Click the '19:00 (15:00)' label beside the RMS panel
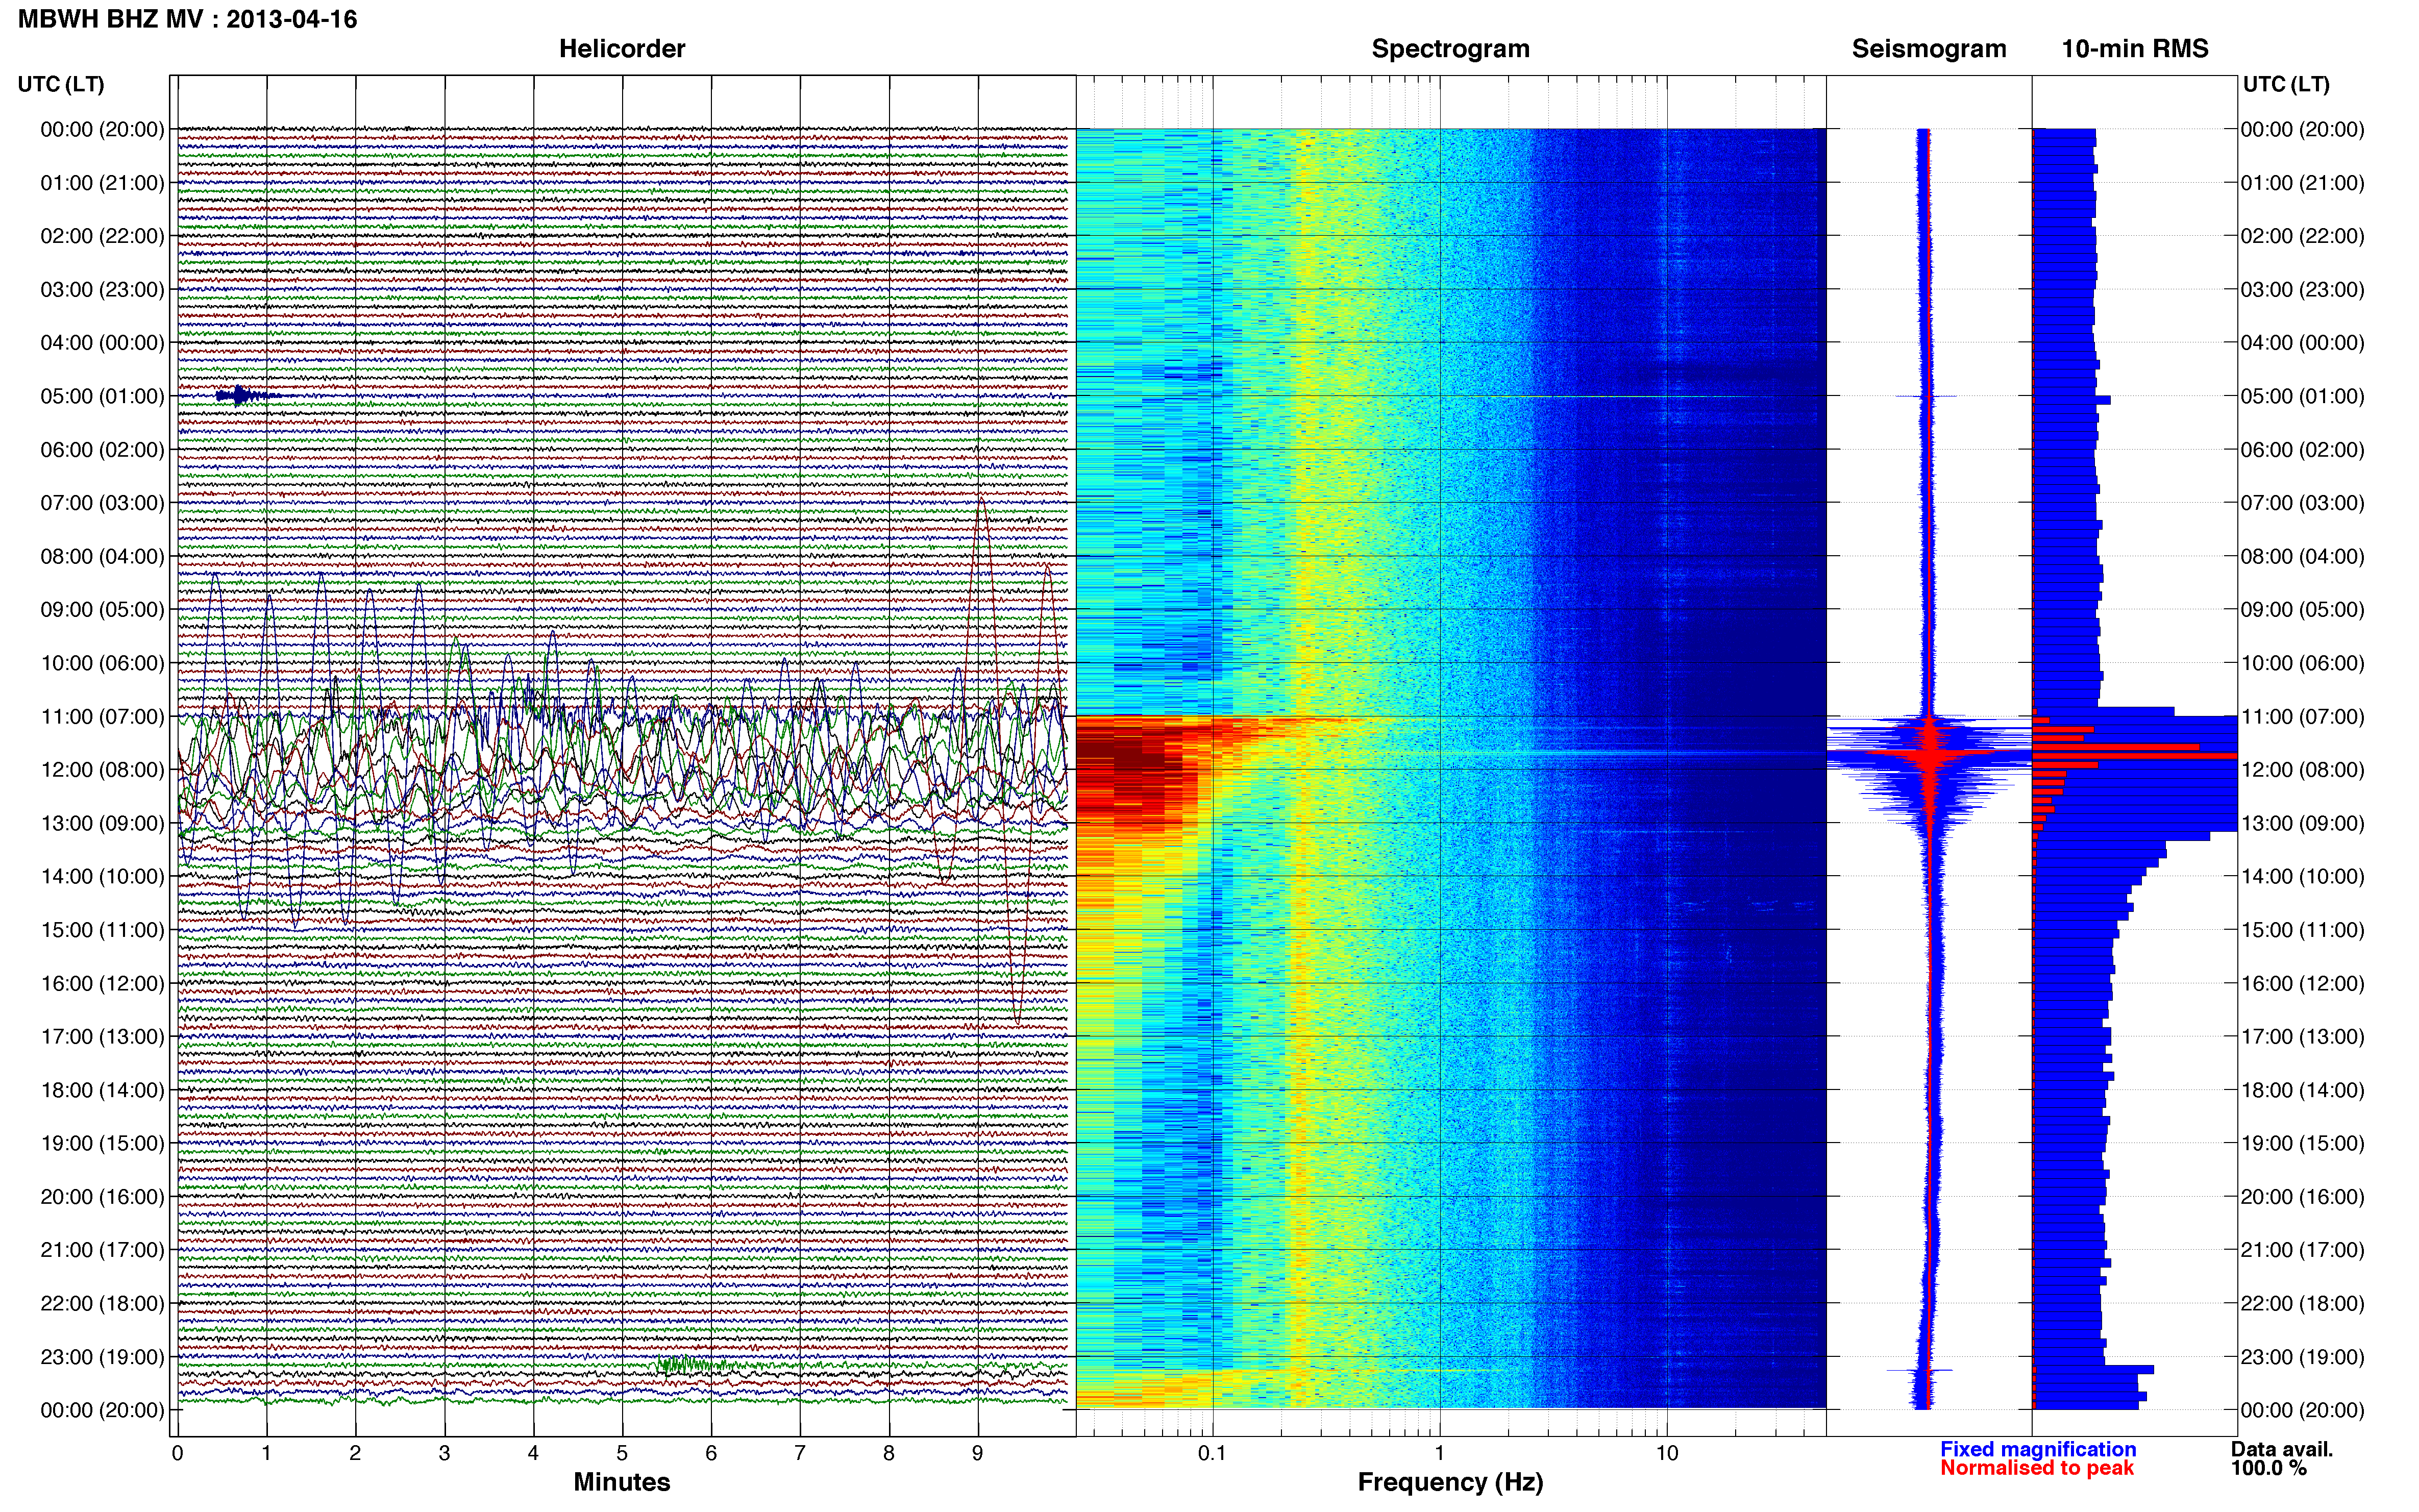The height and width of the screenshot is (1512, 2419). point(2302,1143)
